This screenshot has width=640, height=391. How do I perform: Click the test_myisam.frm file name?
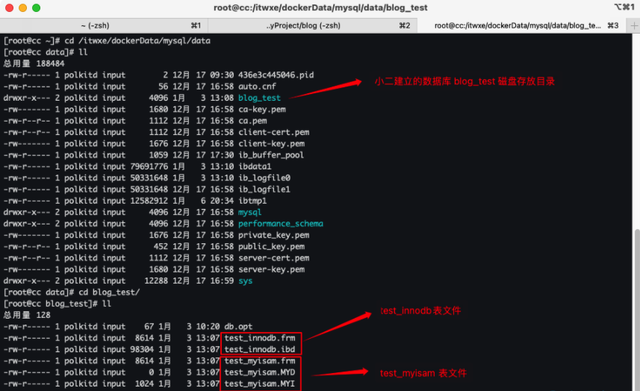[x=260, y=361]
